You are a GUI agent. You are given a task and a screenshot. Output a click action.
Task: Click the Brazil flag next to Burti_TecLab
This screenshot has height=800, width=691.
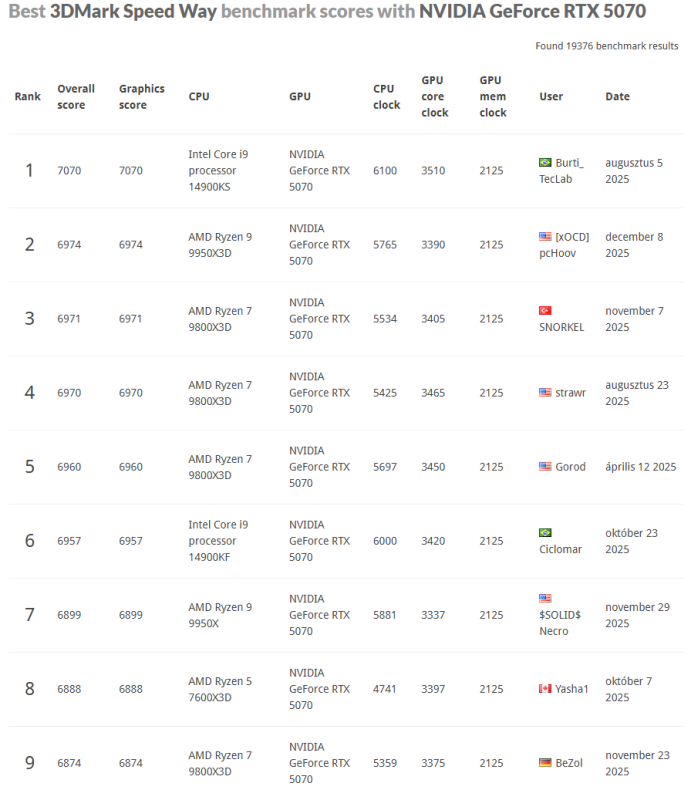[545, 163]
